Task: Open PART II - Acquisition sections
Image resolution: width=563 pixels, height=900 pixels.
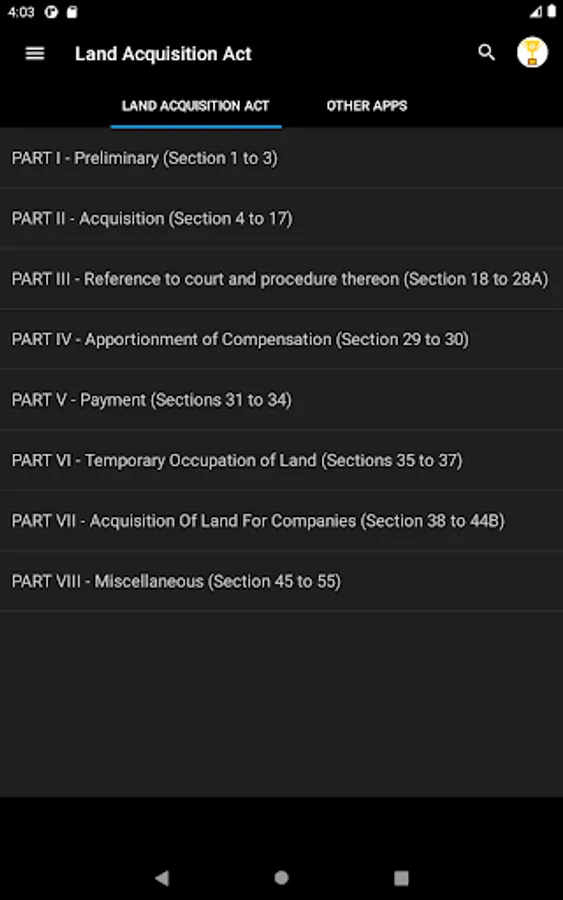Action: pos(281,218)
